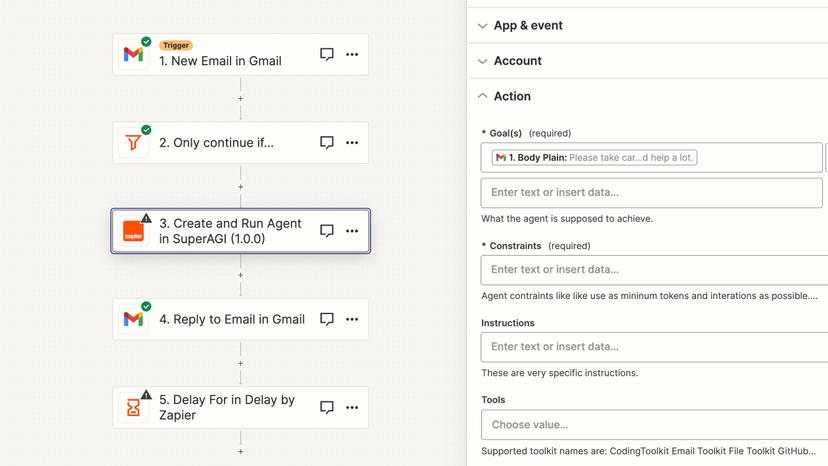The height and width of the screenshot is (466, 828).
Task: Expand the Account section
Action: tap(517, 61)
